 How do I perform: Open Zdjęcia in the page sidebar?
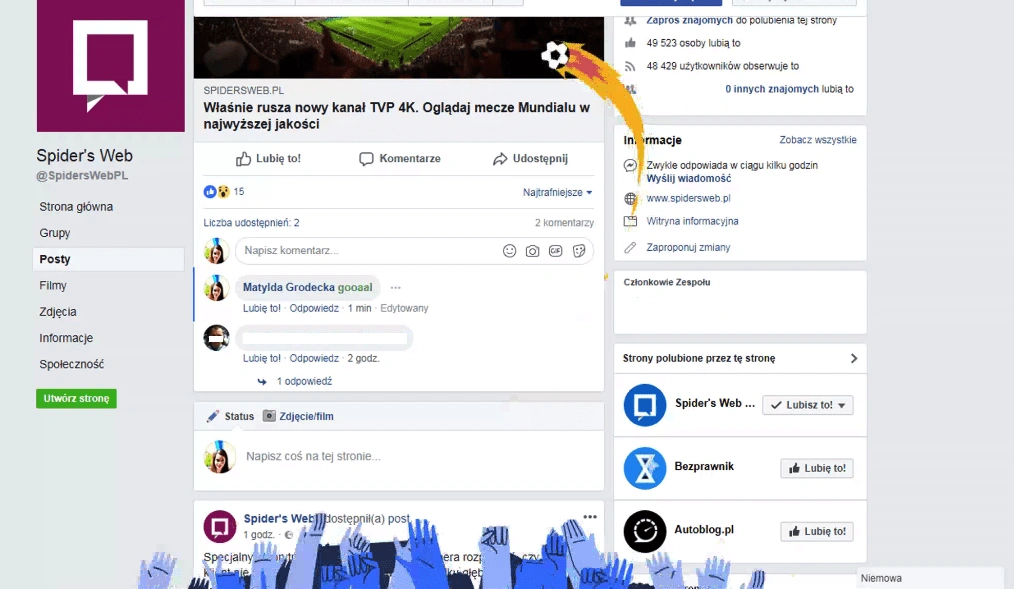click(x=58, y=312)
